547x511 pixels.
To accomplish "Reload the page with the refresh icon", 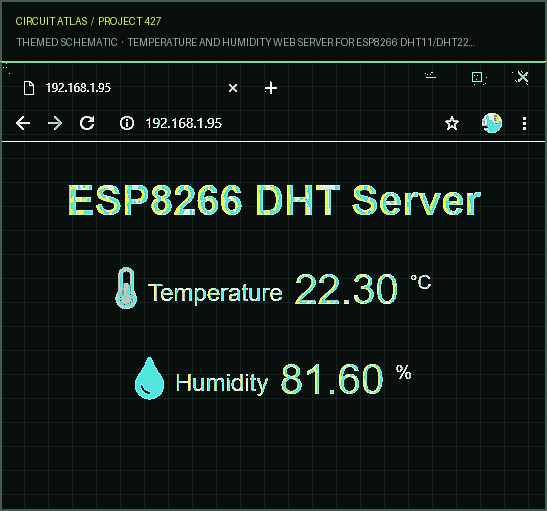I will 87,123.
